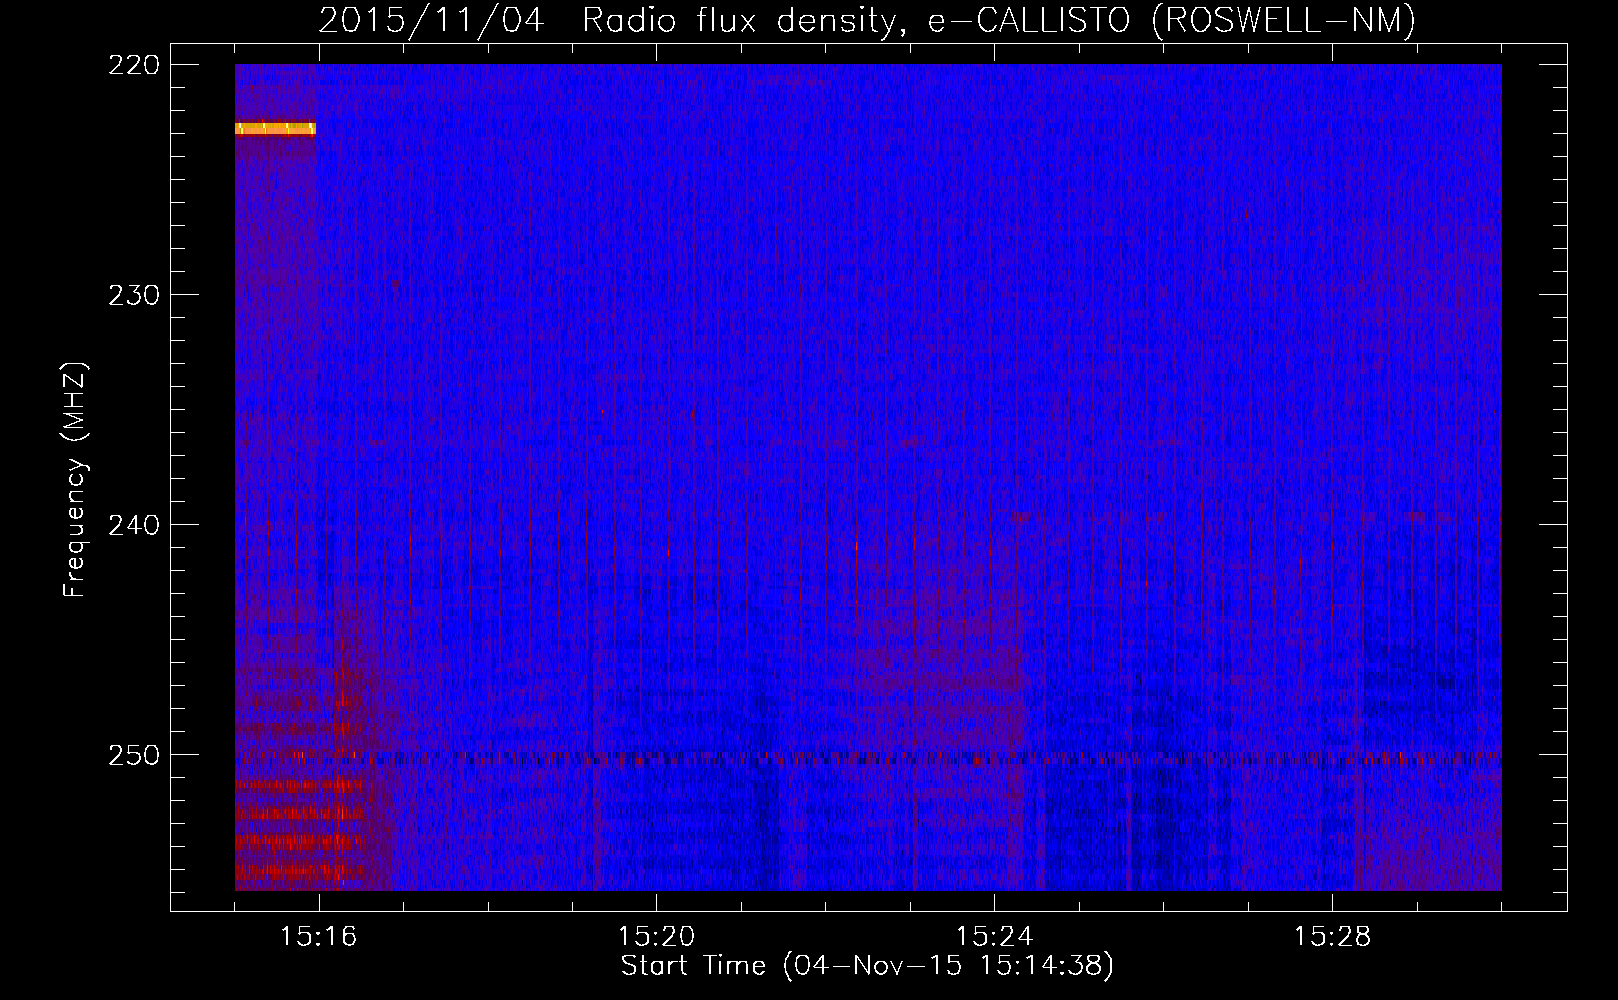The image size is (1618, 1000).
Task: Click the 15:24 time tick label
Action: 994,936
